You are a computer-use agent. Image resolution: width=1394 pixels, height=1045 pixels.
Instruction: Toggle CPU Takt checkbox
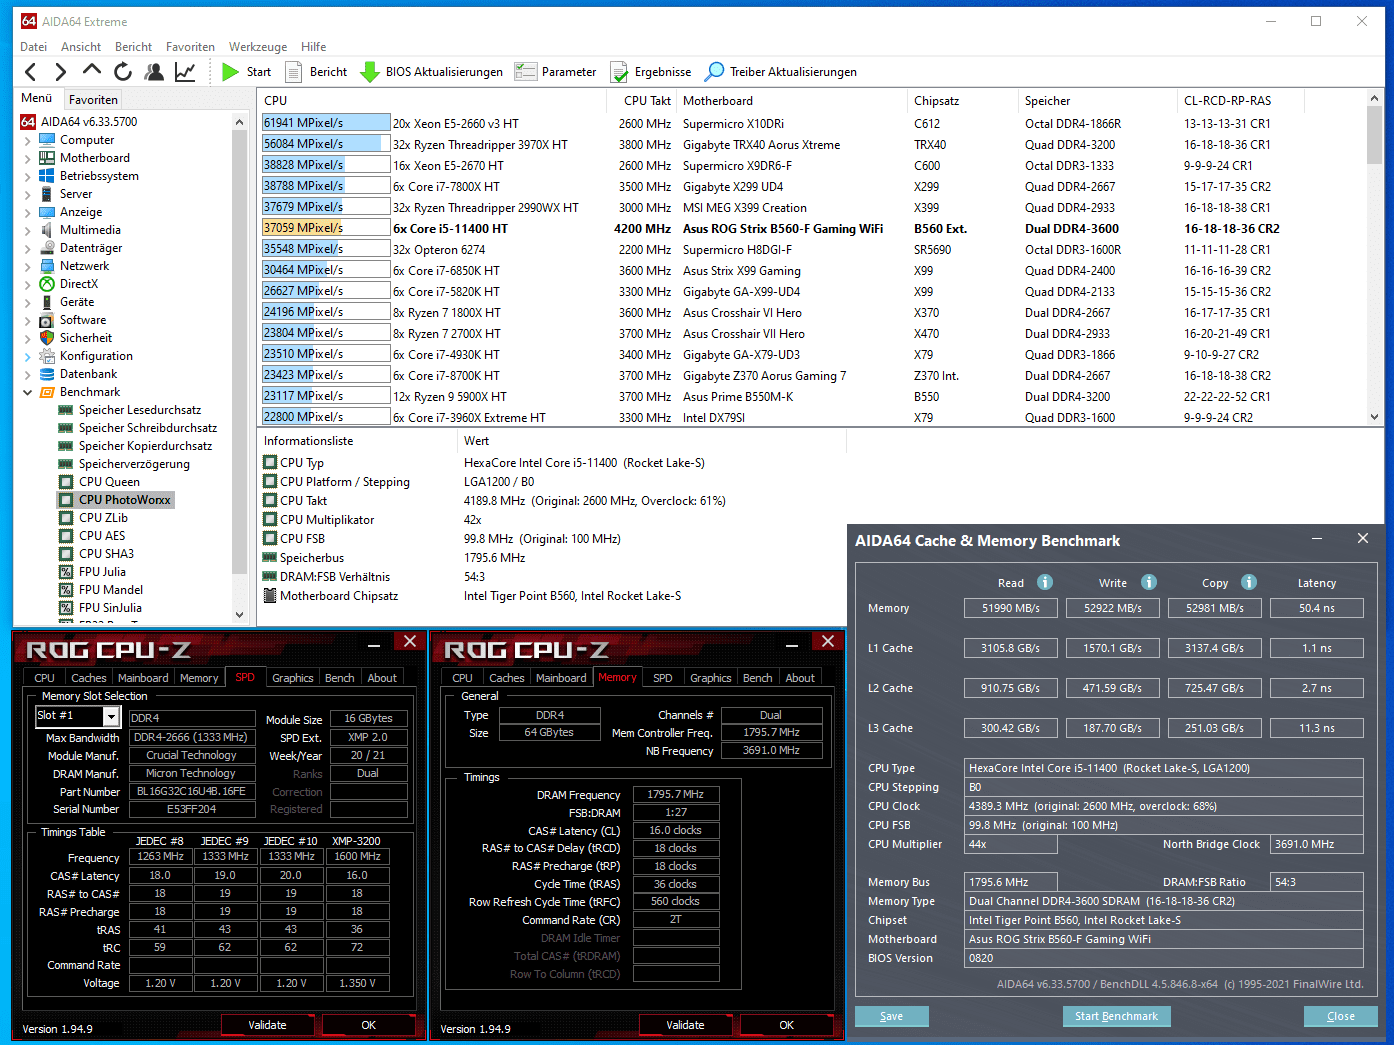pyautogui.click(x=270, y=501)
